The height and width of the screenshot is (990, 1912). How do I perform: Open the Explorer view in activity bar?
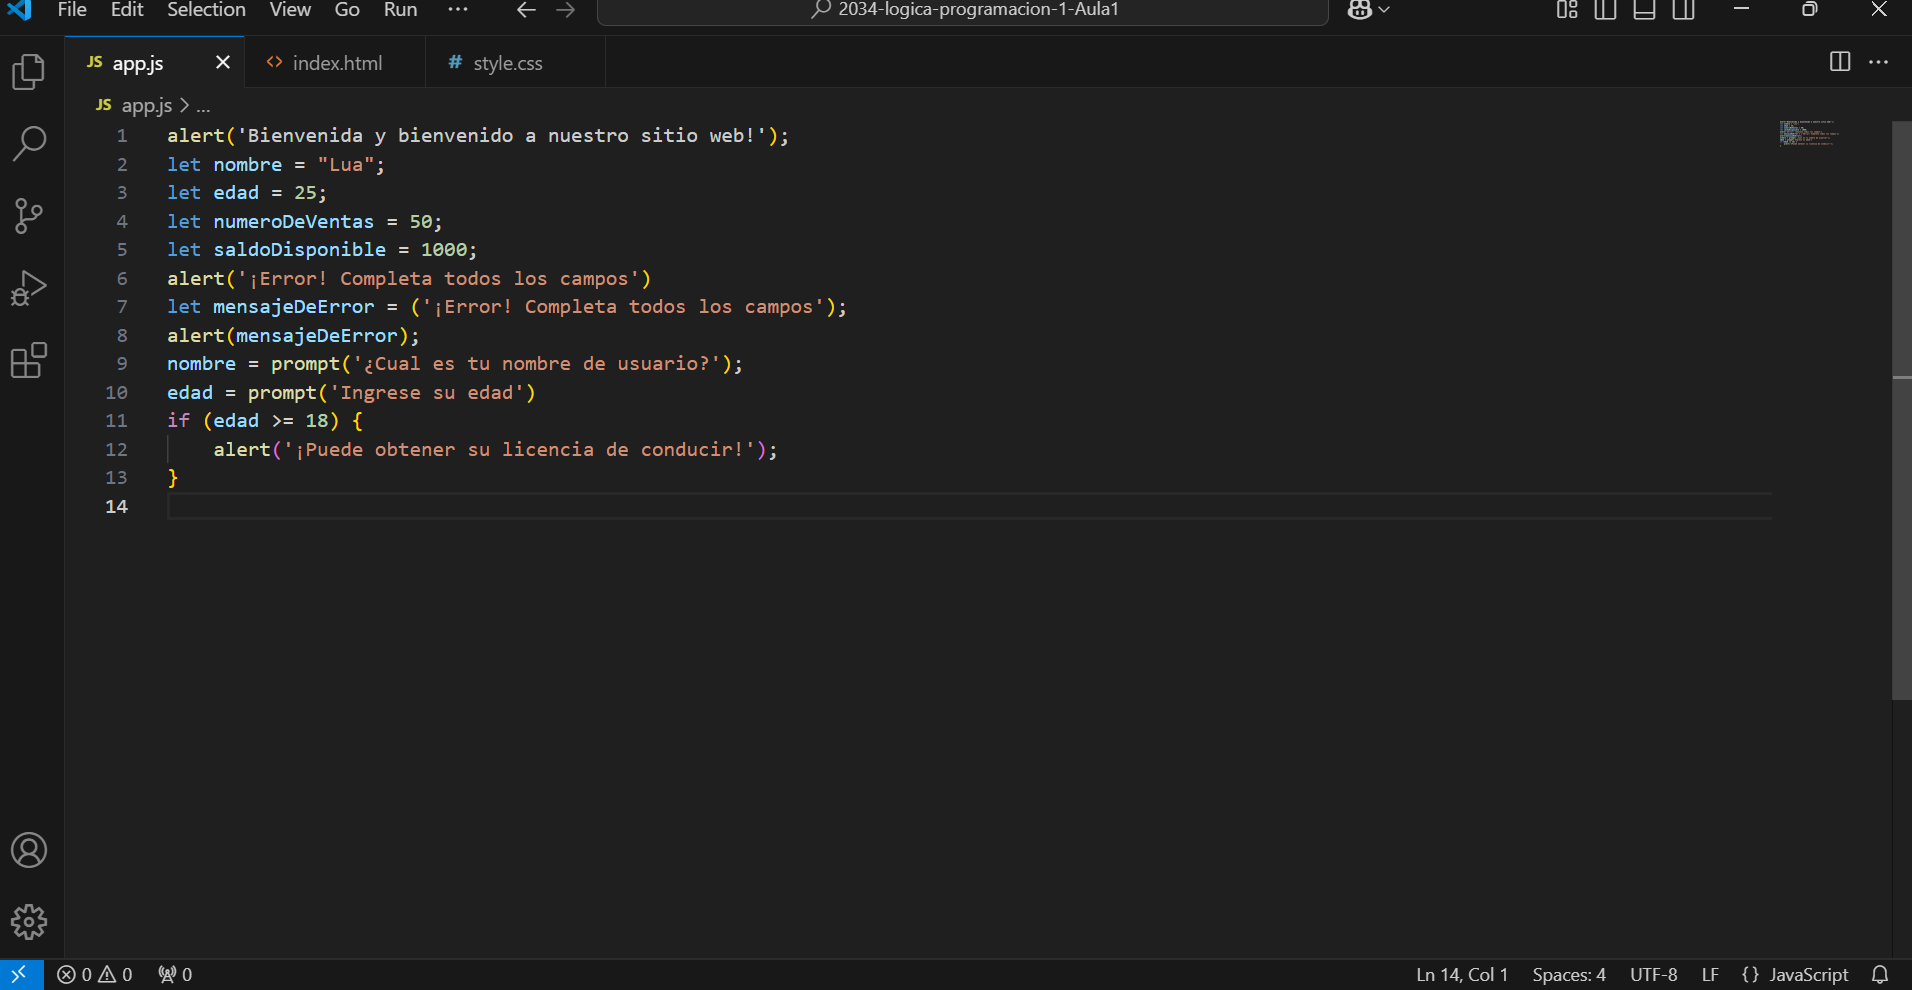pyautogui.click(x=29, y=72)
